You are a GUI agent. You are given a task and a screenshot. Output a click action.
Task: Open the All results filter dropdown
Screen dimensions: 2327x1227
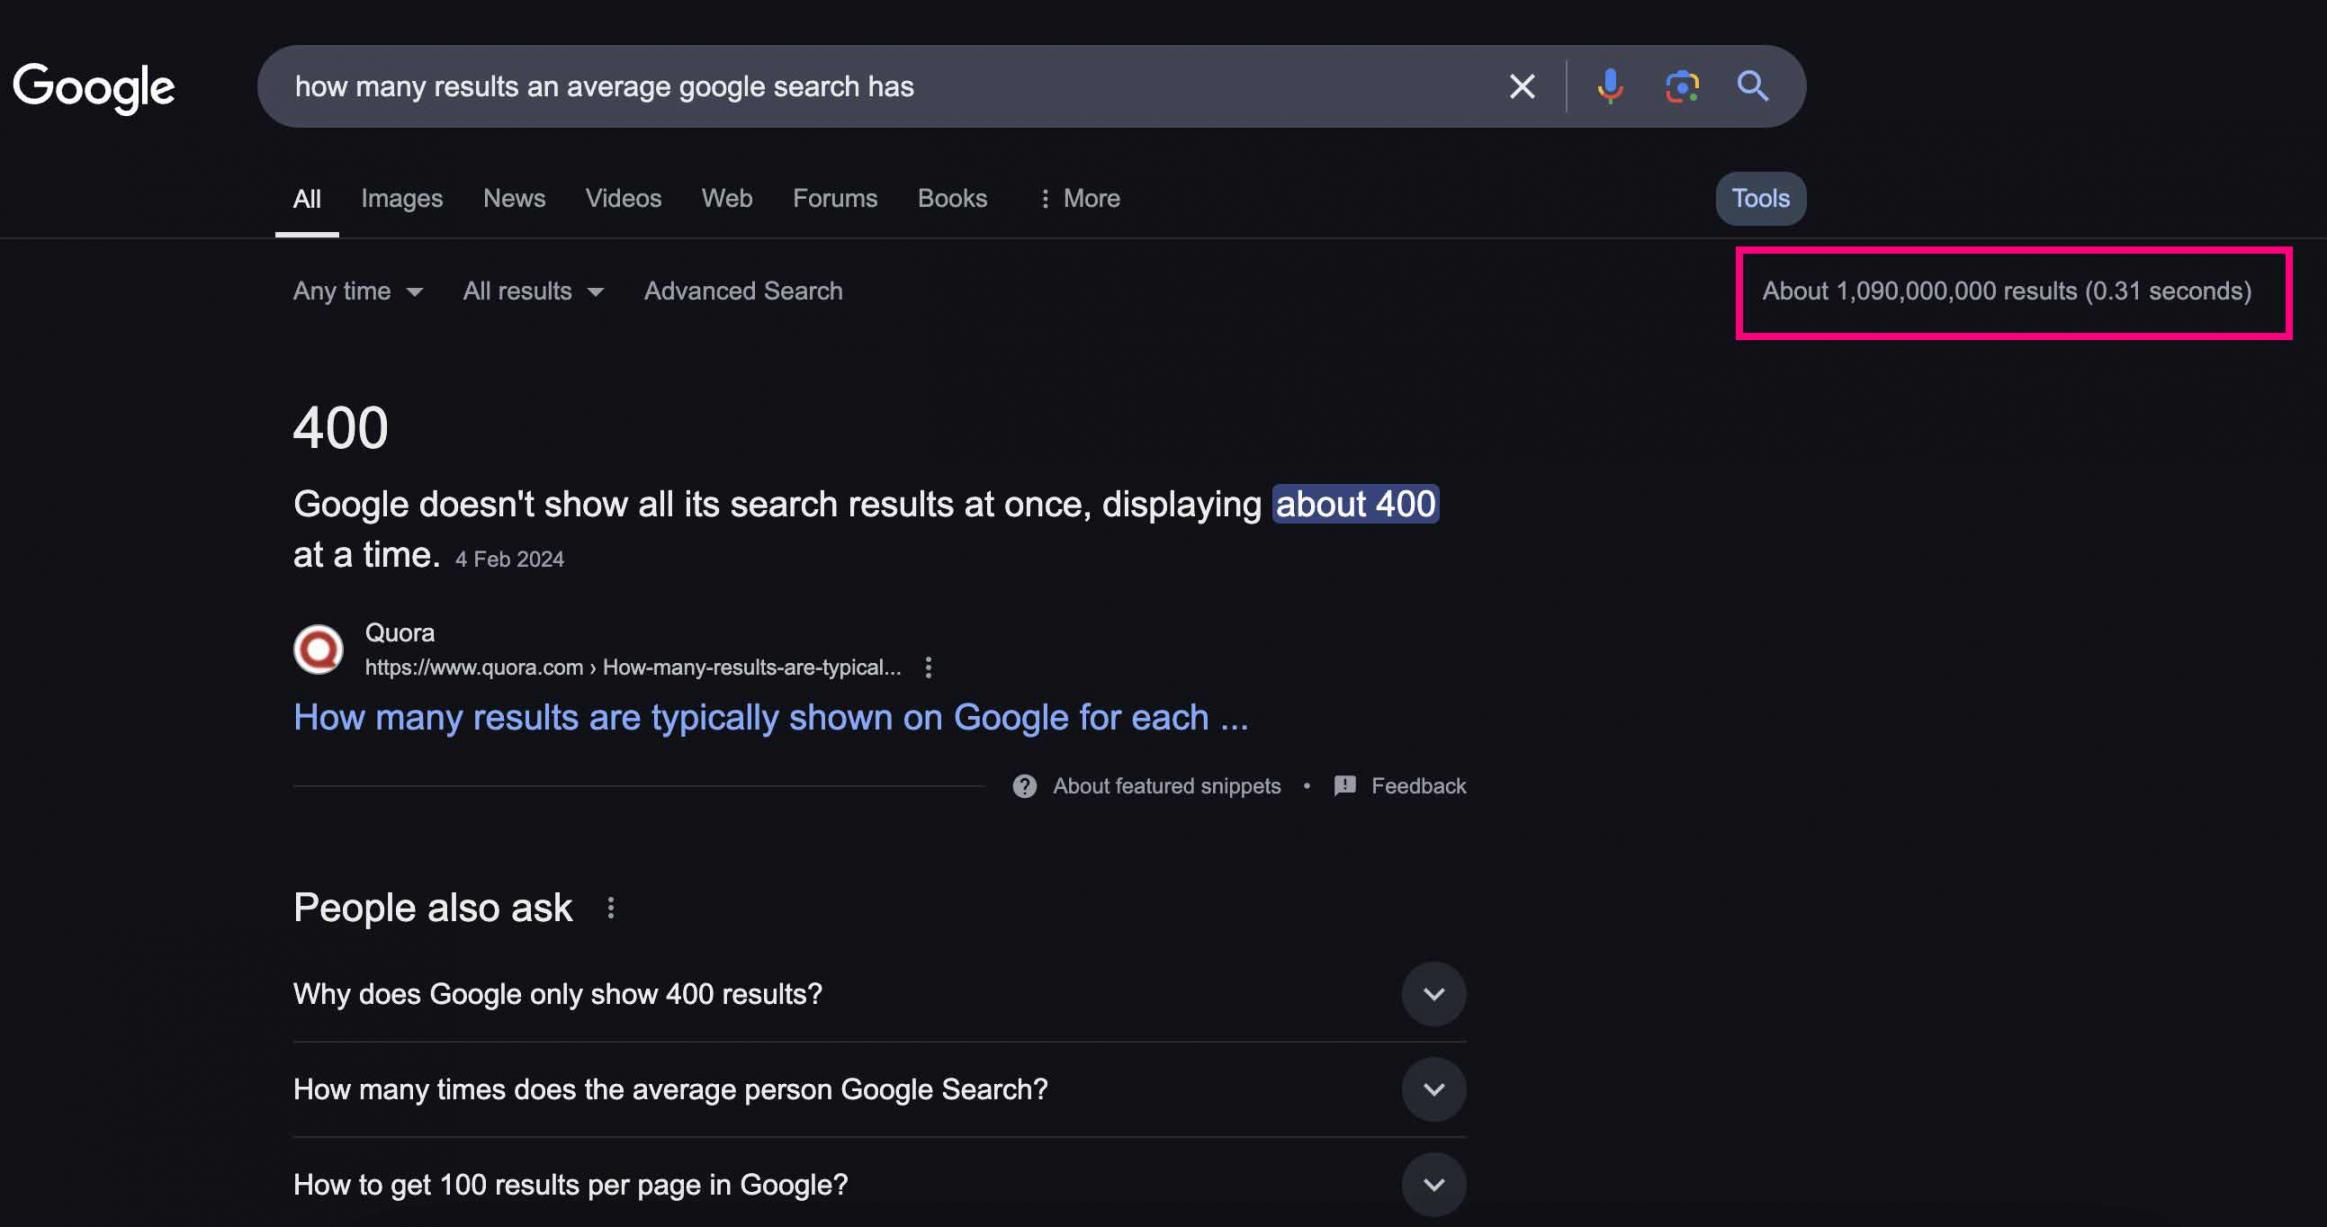[x=532, y=291]
